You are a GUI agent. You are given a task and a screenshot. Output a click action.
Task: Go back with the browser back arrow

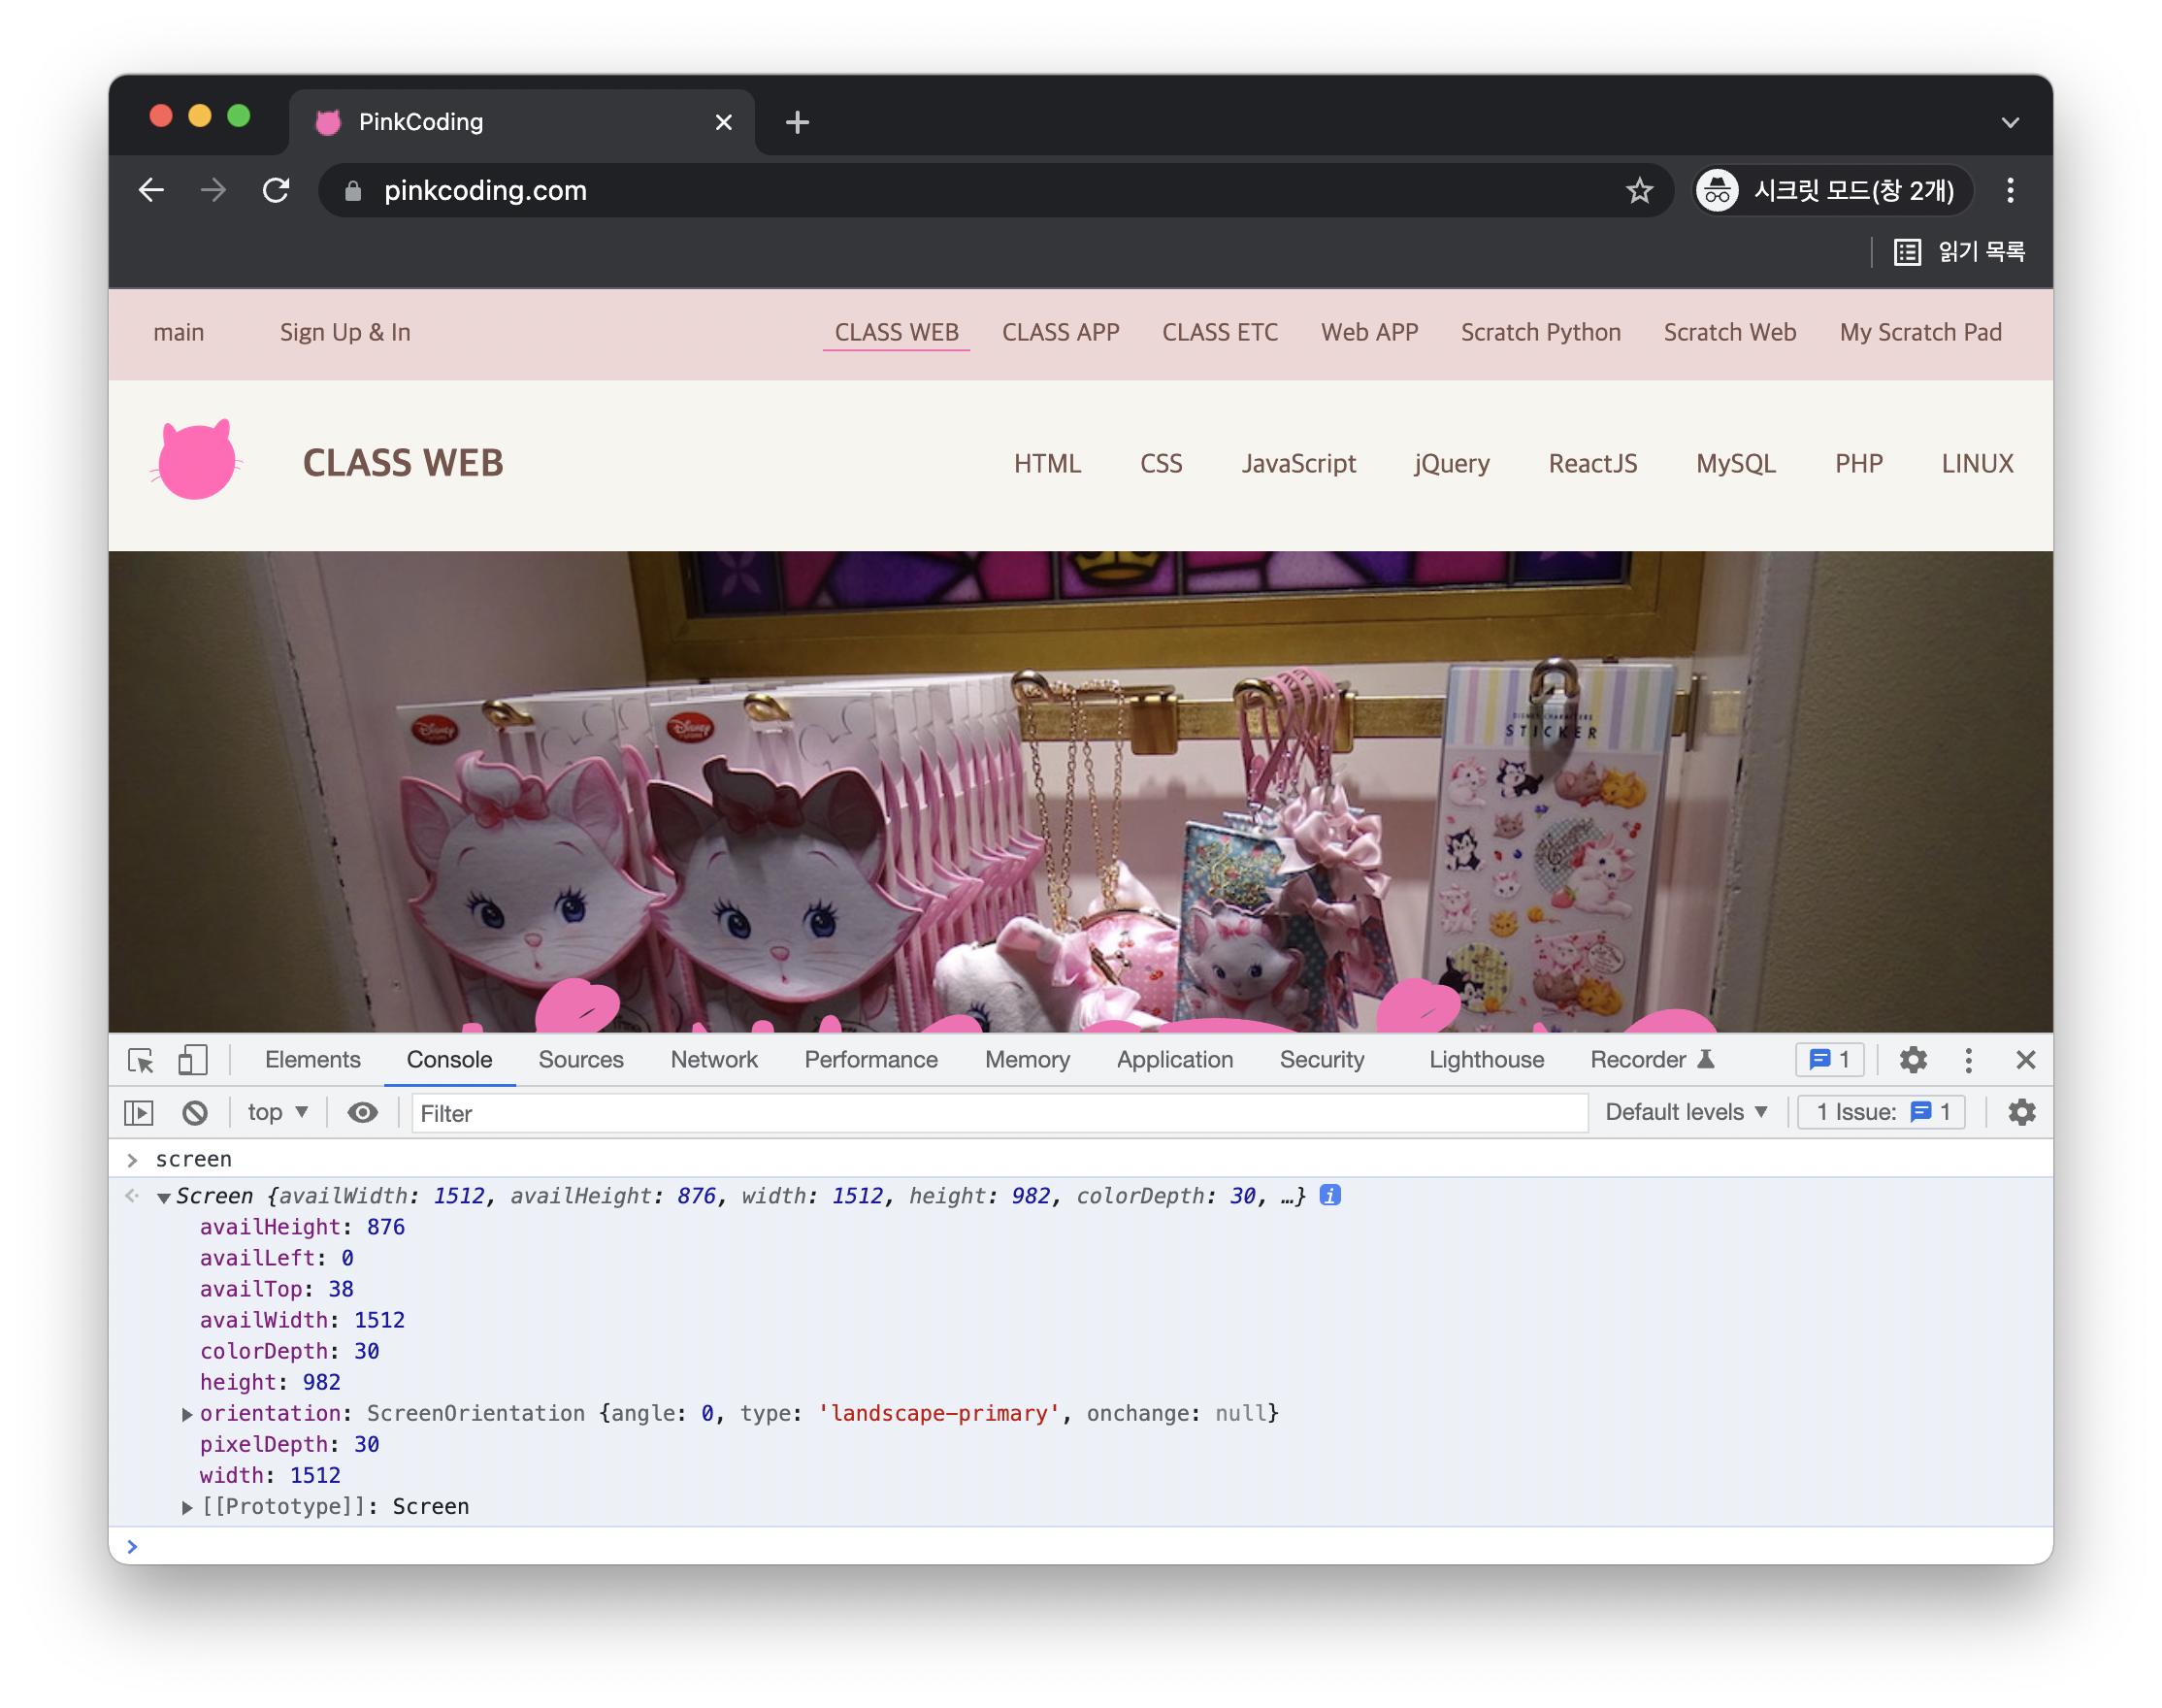[152, 190]
